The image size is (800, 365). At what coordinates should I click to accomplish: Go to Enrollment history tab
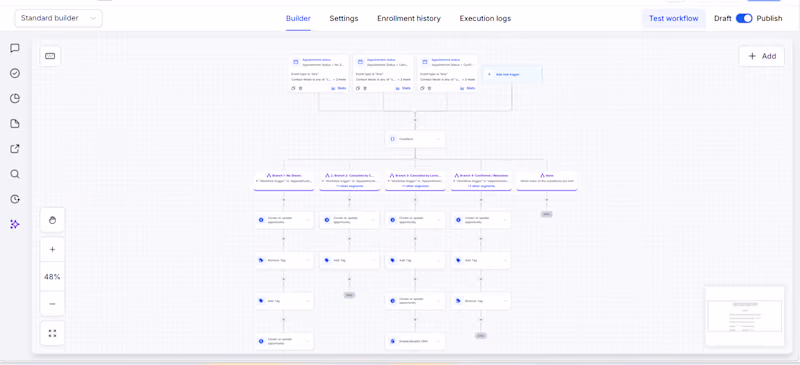tap(409, 18)
